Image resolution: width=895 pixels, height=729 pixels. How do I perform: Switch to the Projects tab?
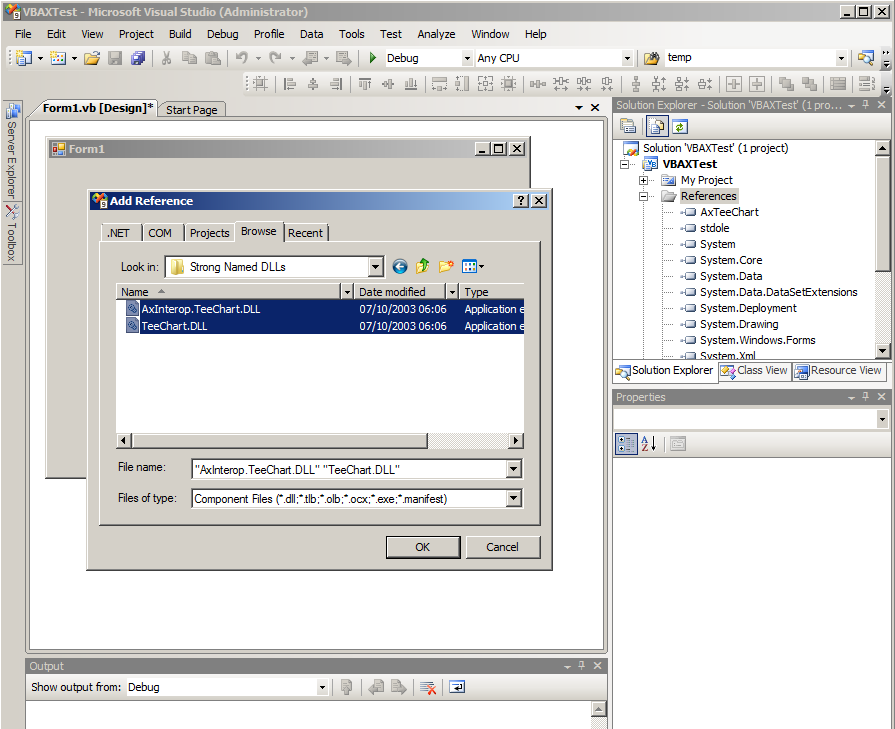[x=209, y=233]
